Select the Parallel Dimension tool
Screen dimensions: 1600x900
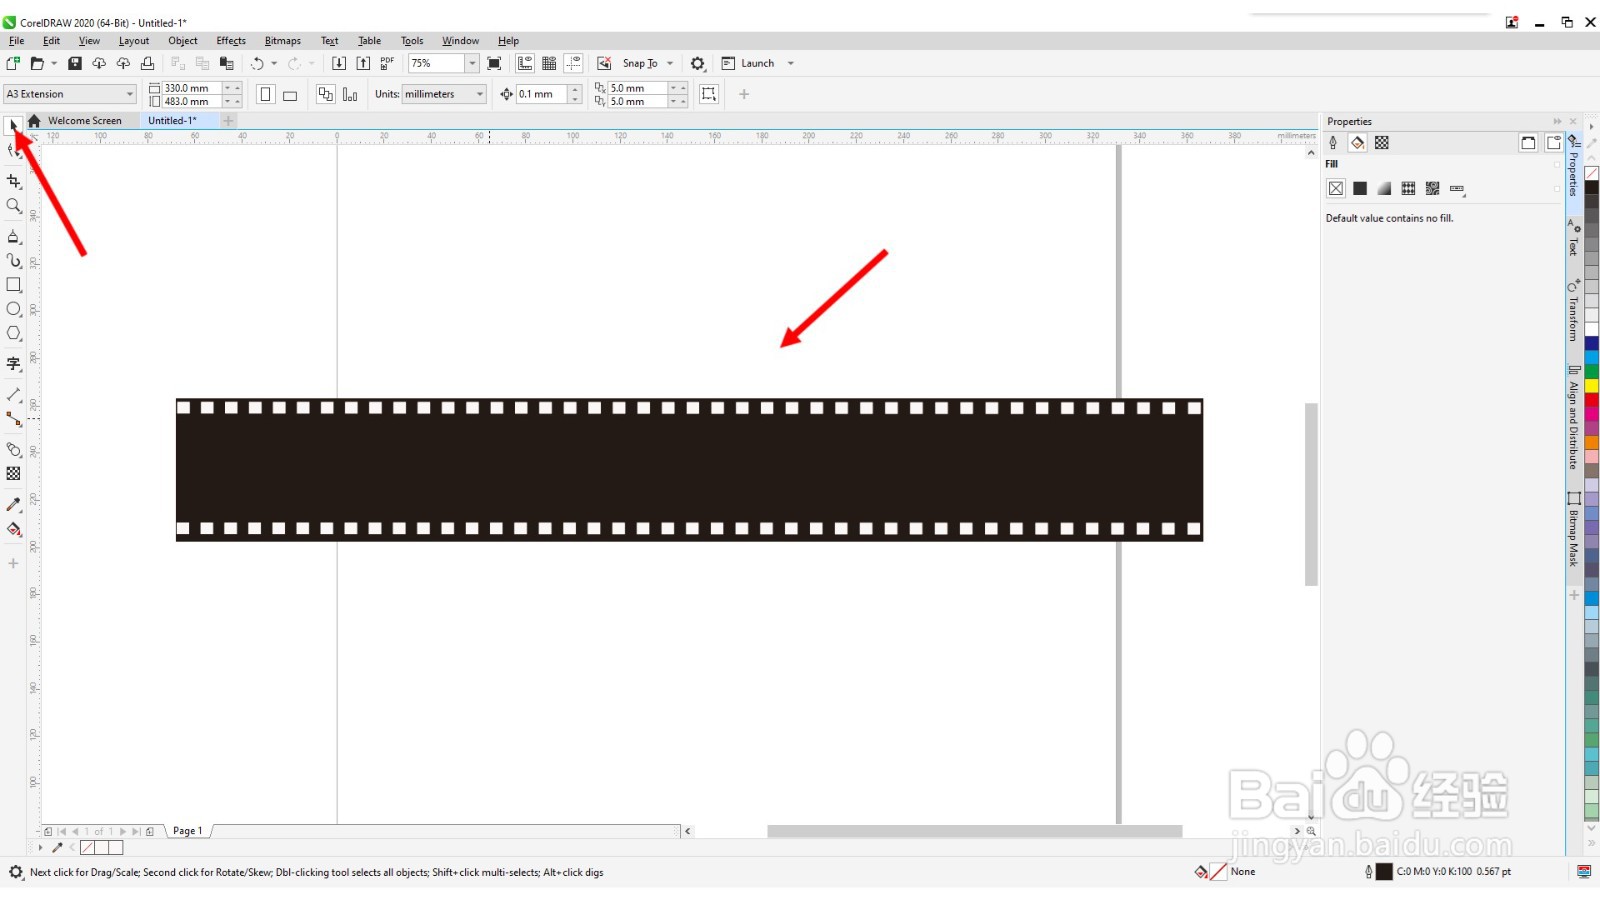(x=14, y=395)
